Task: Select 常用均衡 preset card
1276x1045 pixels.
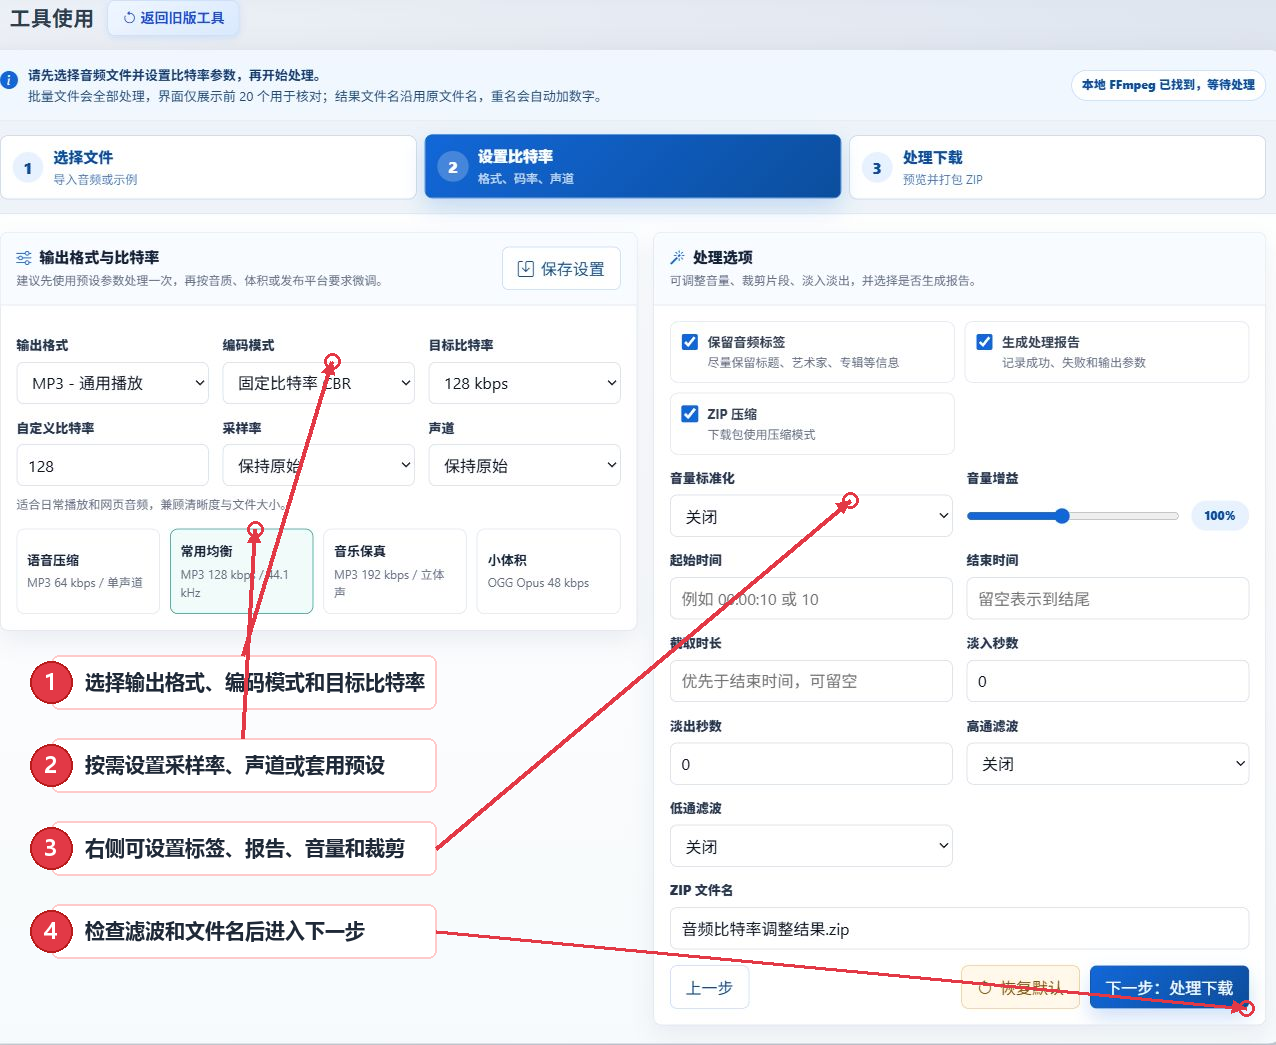Action: (242, 571)
